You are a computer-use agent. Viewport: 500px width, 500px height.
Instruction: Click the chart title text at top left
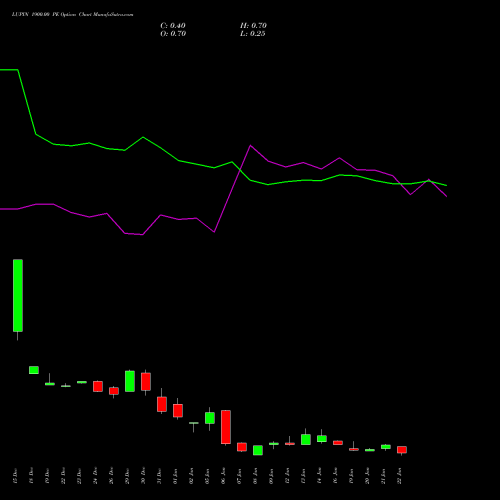click(x=72, y=14)
